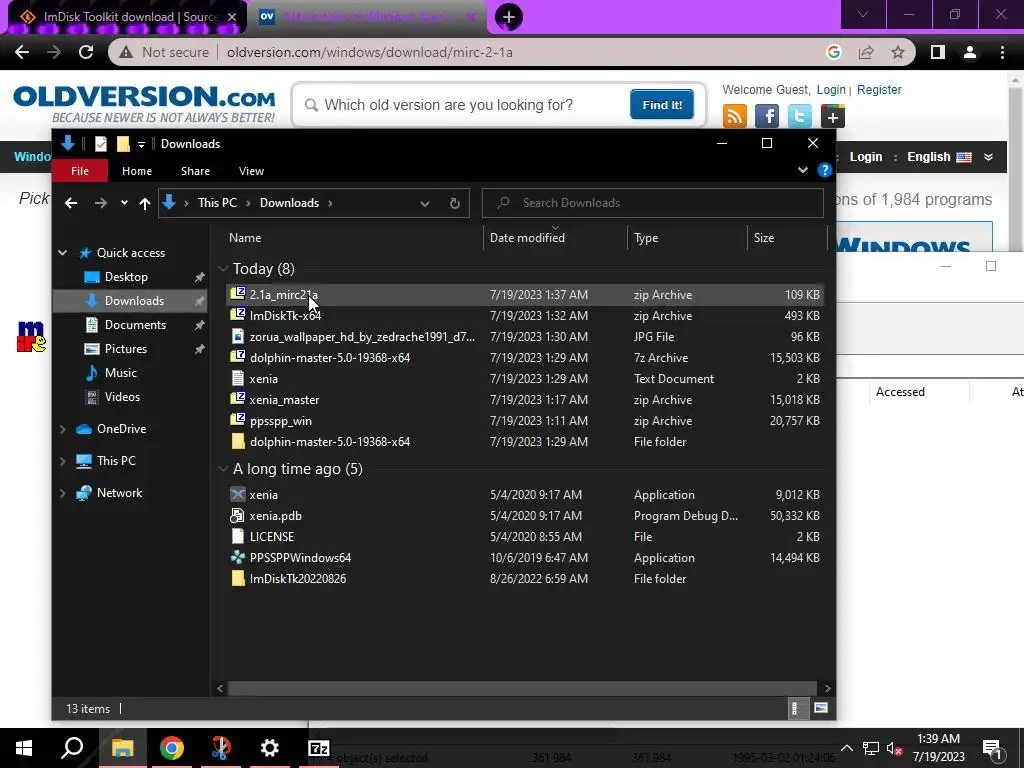This screenshot has height=768, width=1024.
Task: Click the horizontal scrollbar in Explorer
Action: point(521,688)
